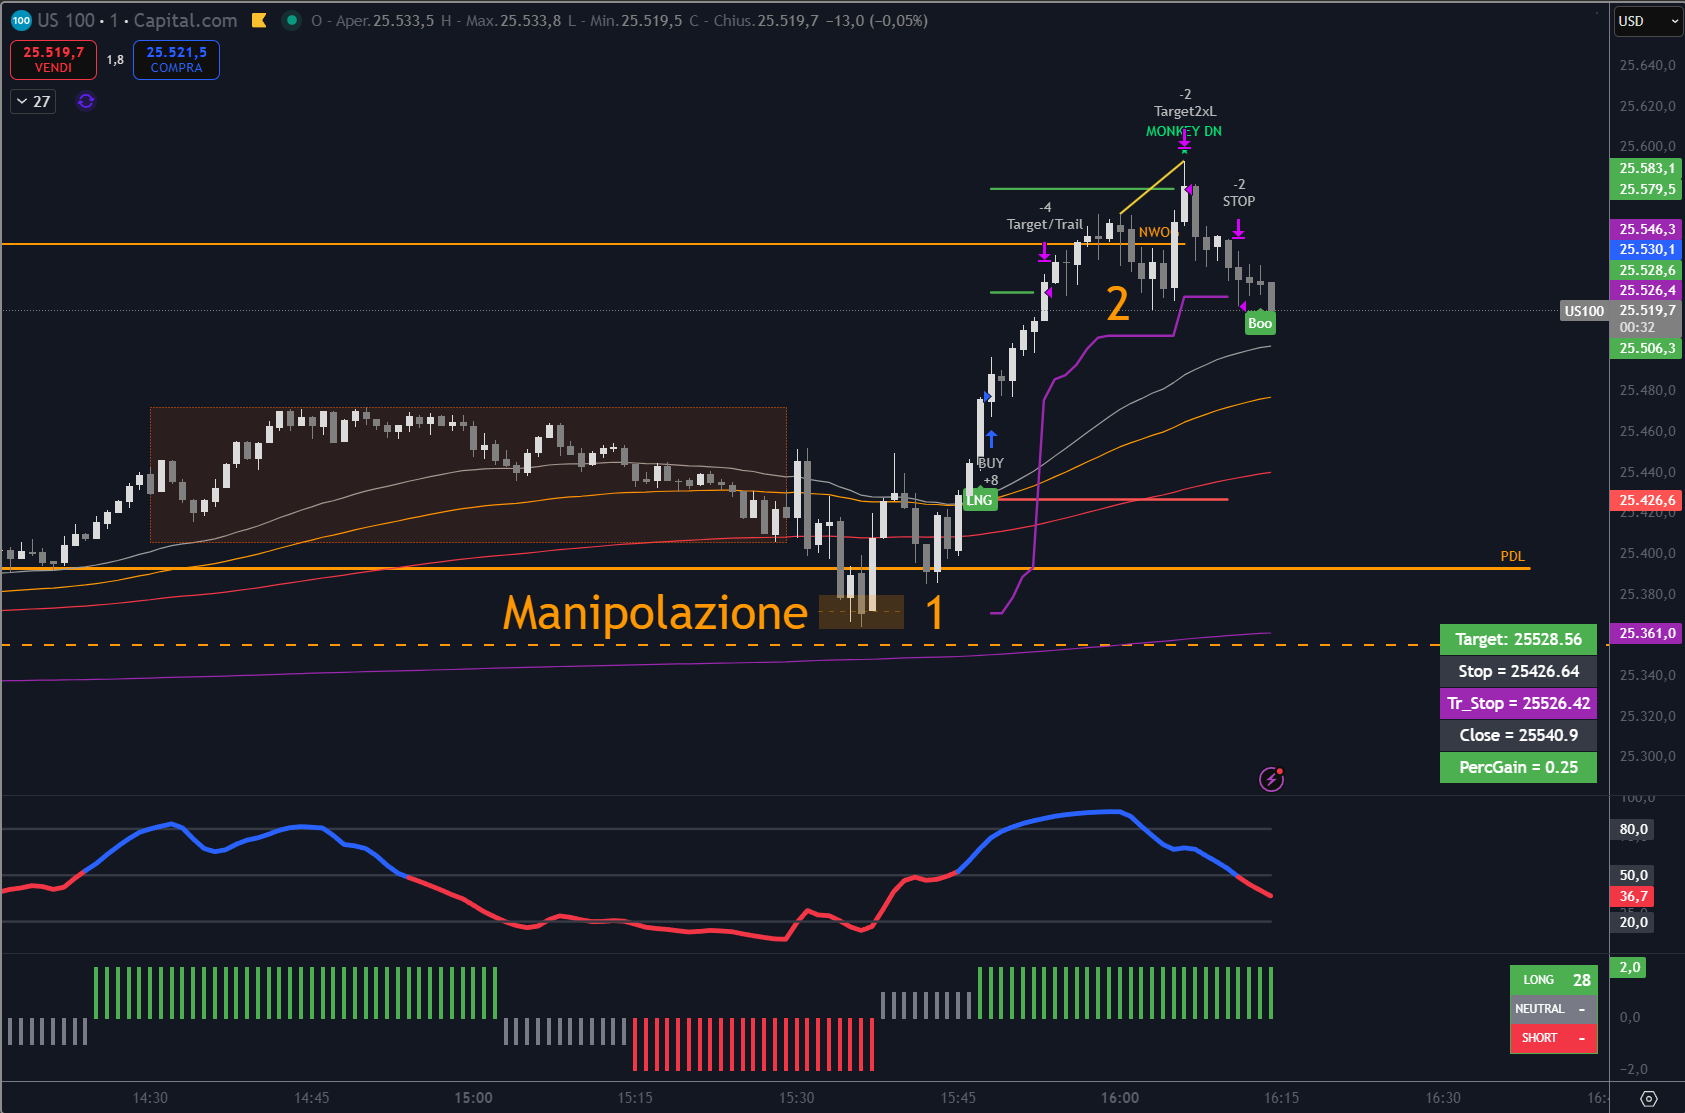Click the US 100 Capital.com symbol title
The height and width of the screenshot is (1113, 1685).
click(x=138, y=20)
